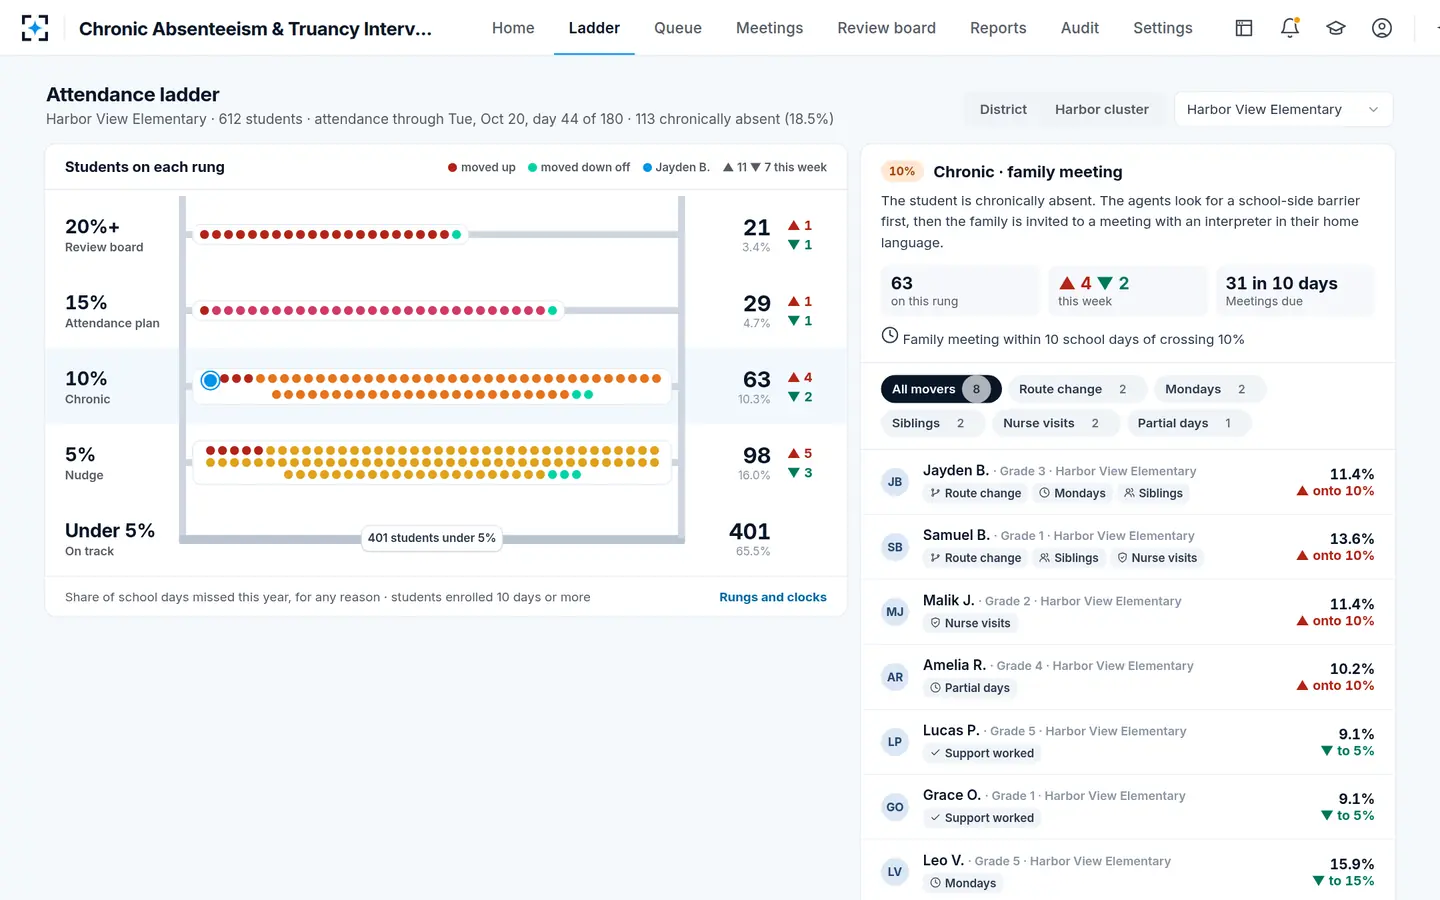Select the 15% Attendance plan rung
The image size is (1440, 900).
[446, 311]
